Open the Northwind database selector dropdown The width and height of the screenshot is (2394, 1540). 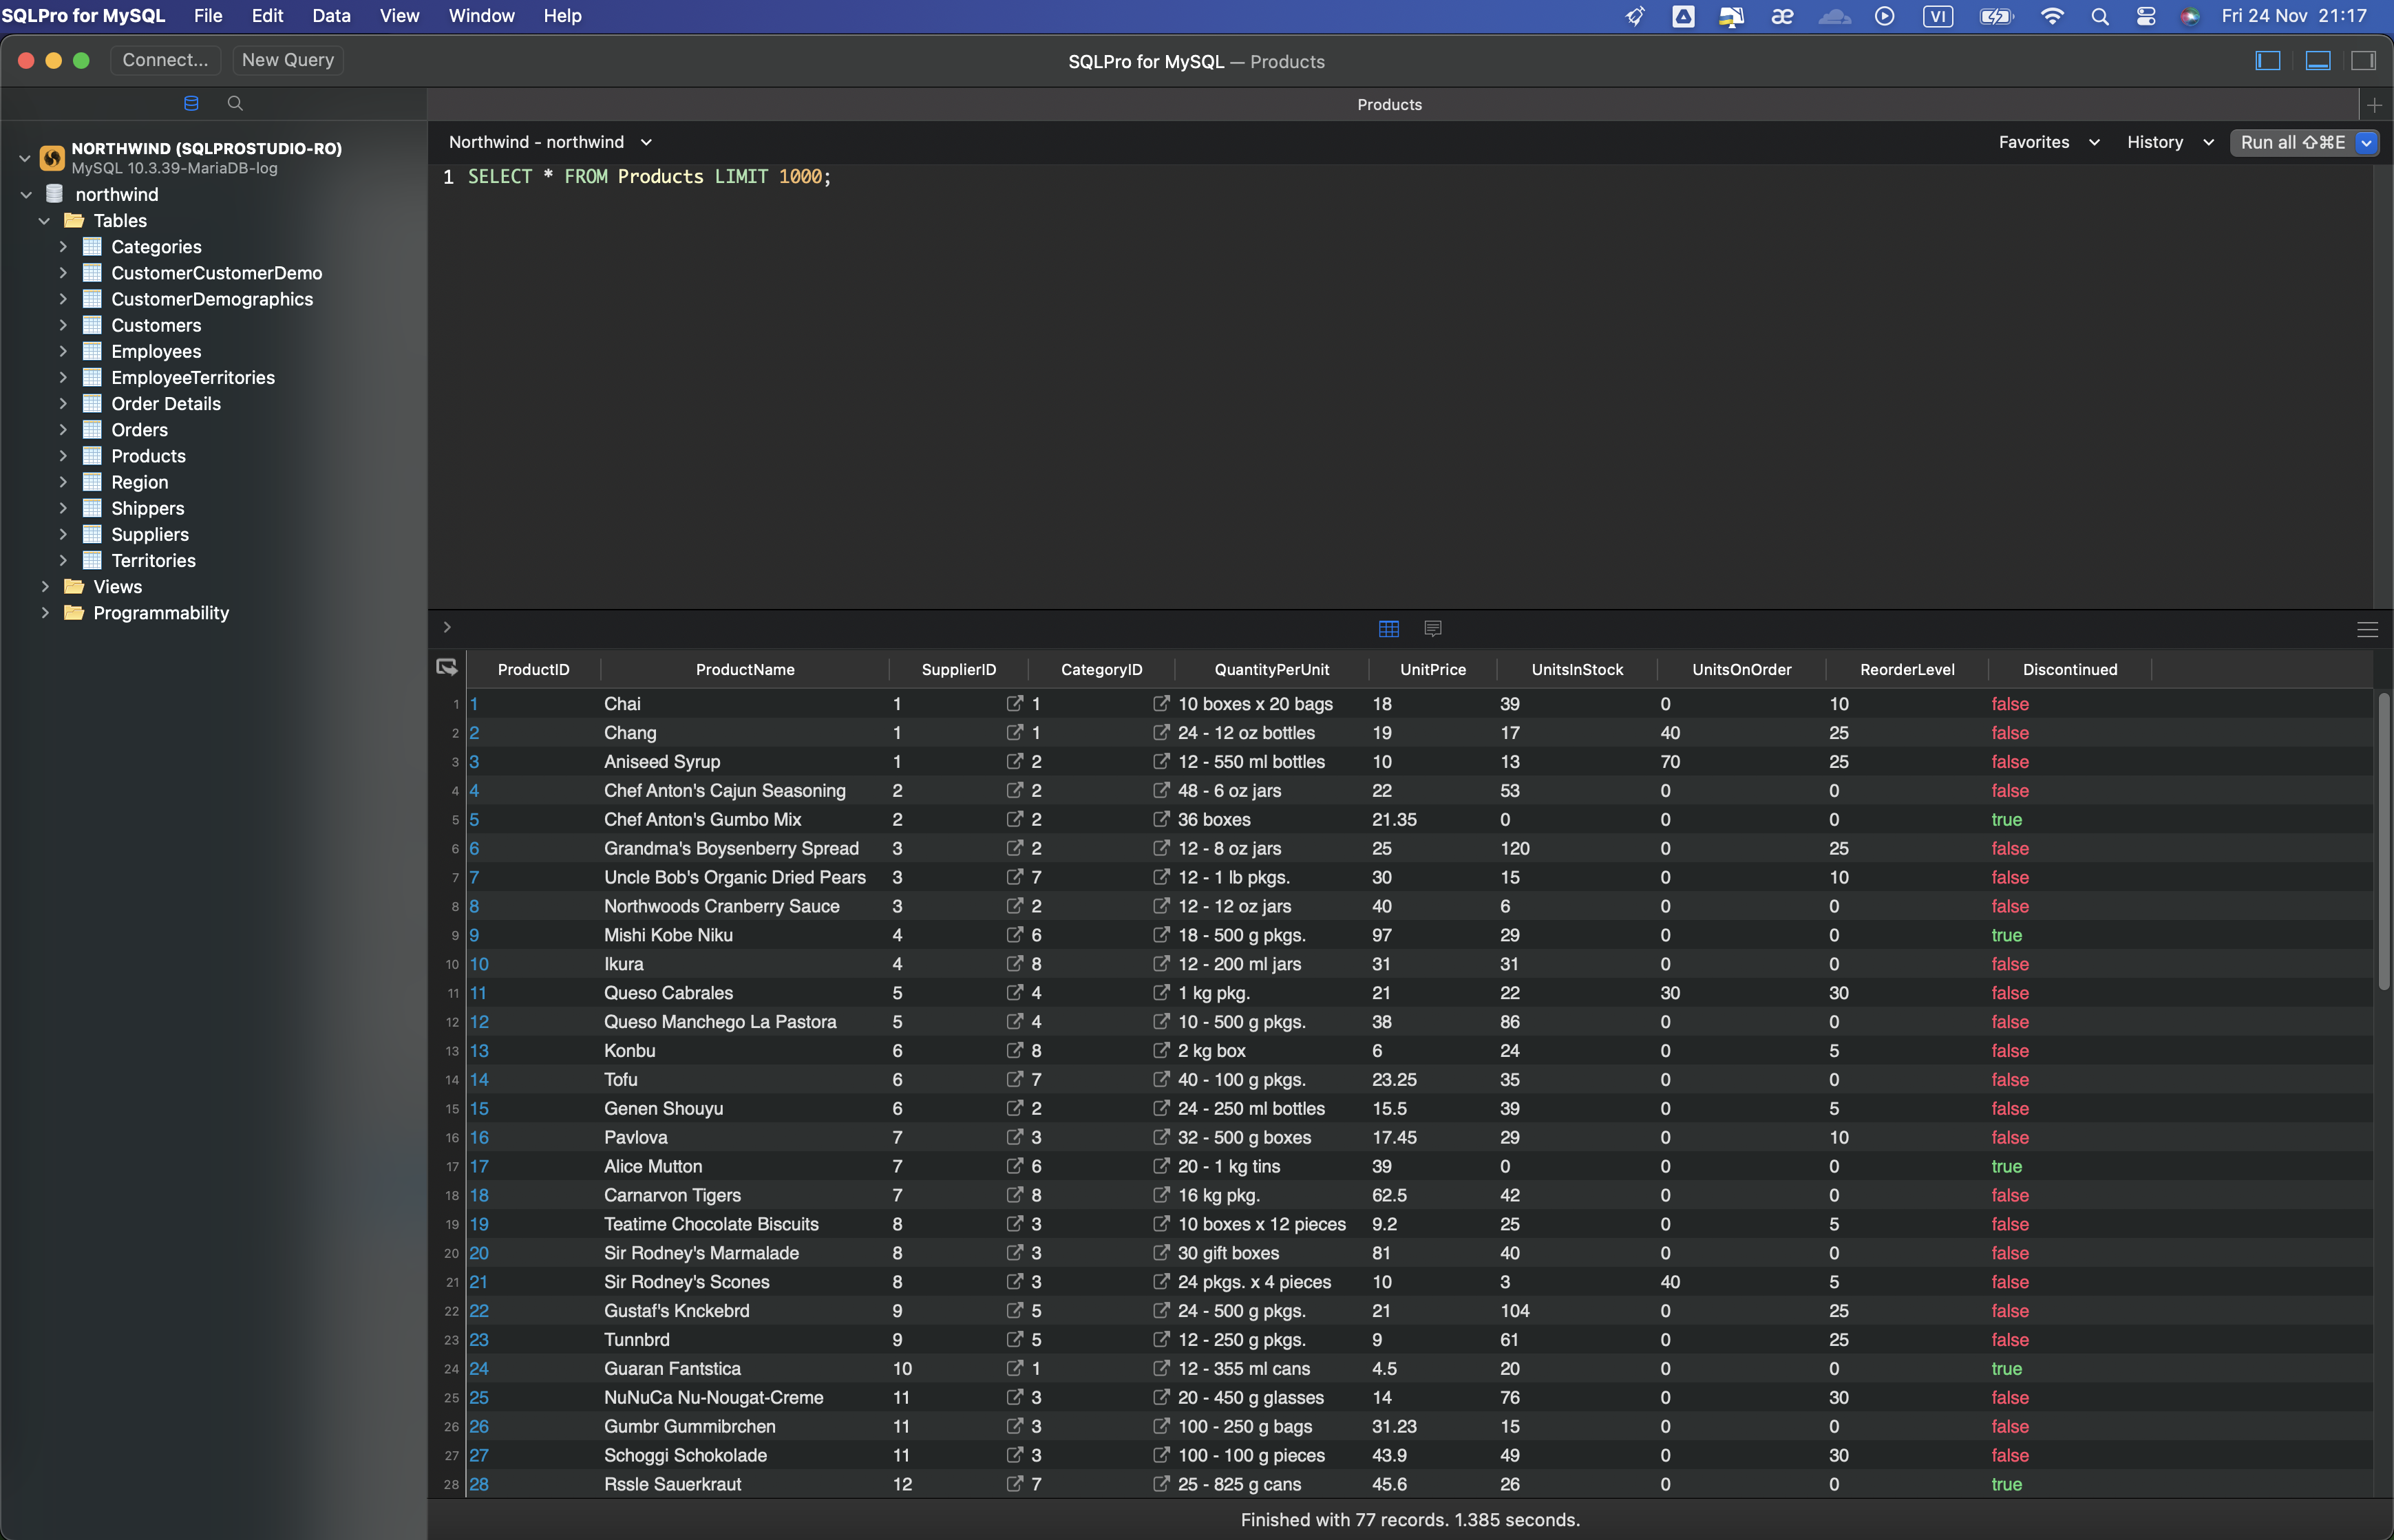[x=550, y=142]
